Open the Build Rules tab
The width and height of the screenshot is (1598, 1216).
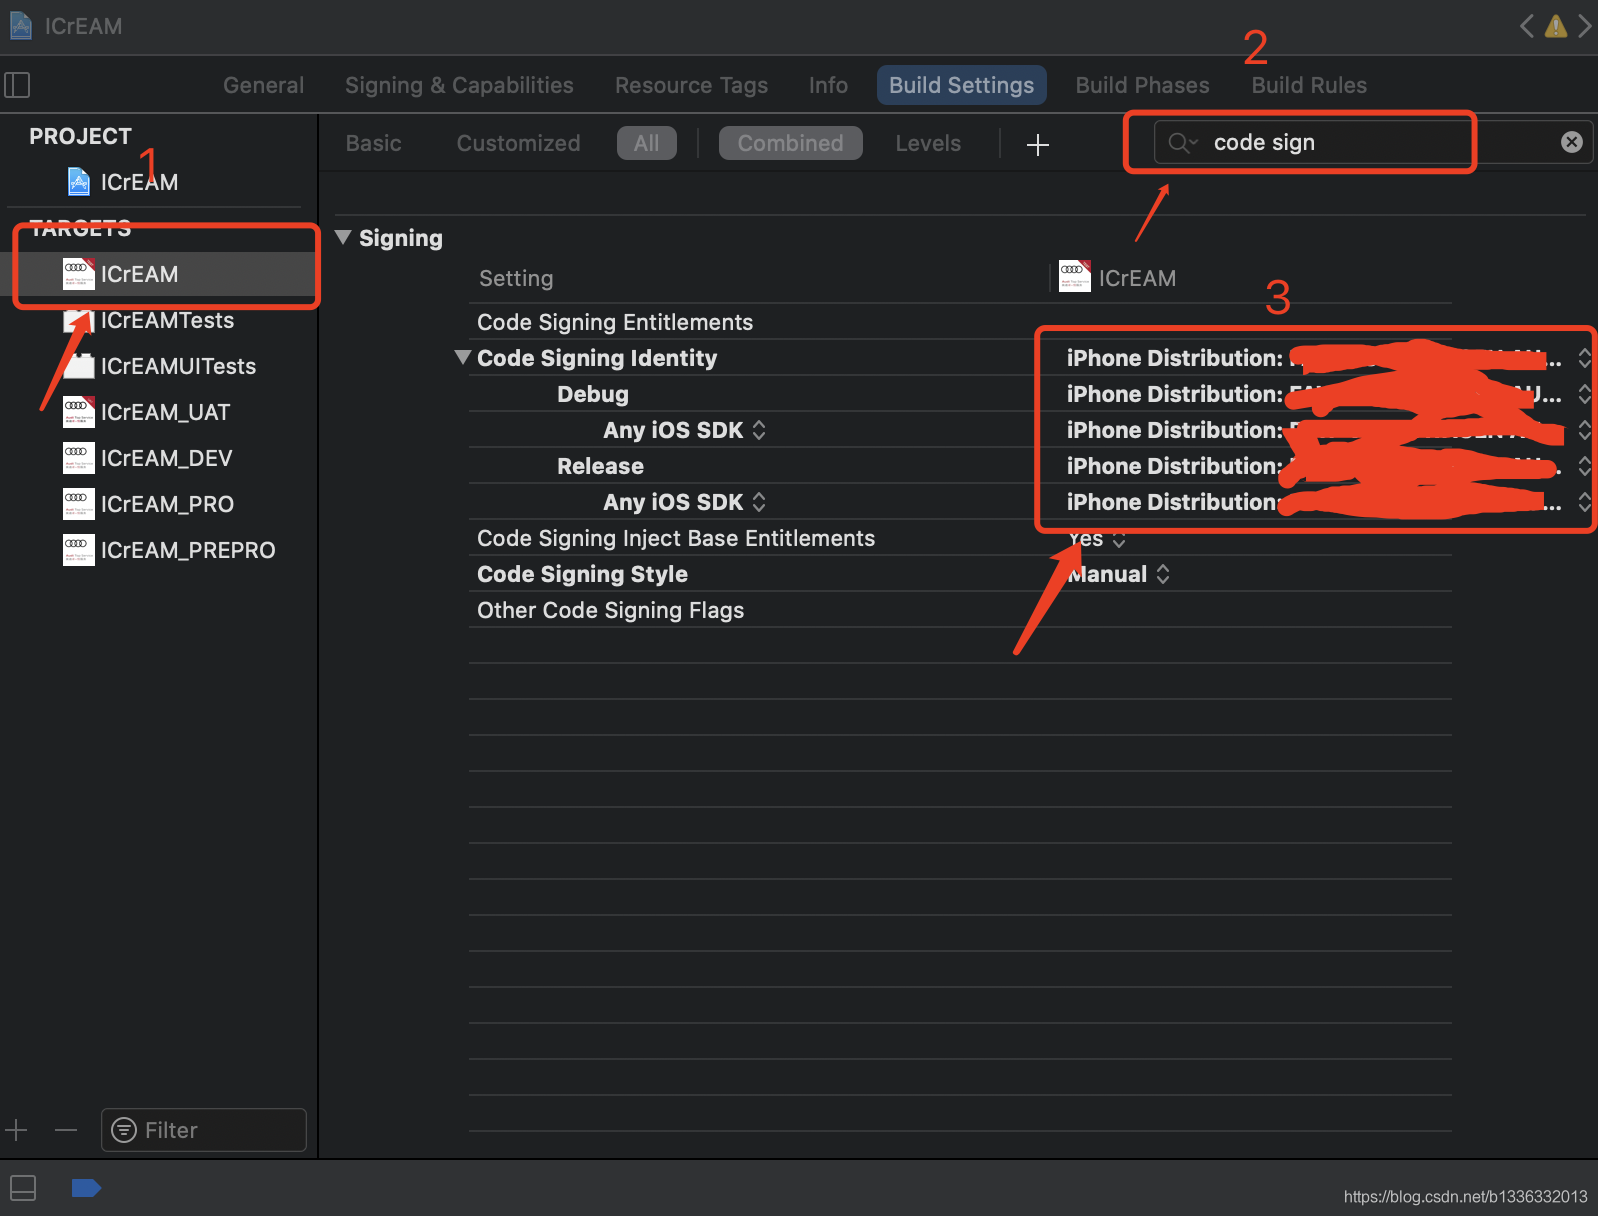point(1309,85)
